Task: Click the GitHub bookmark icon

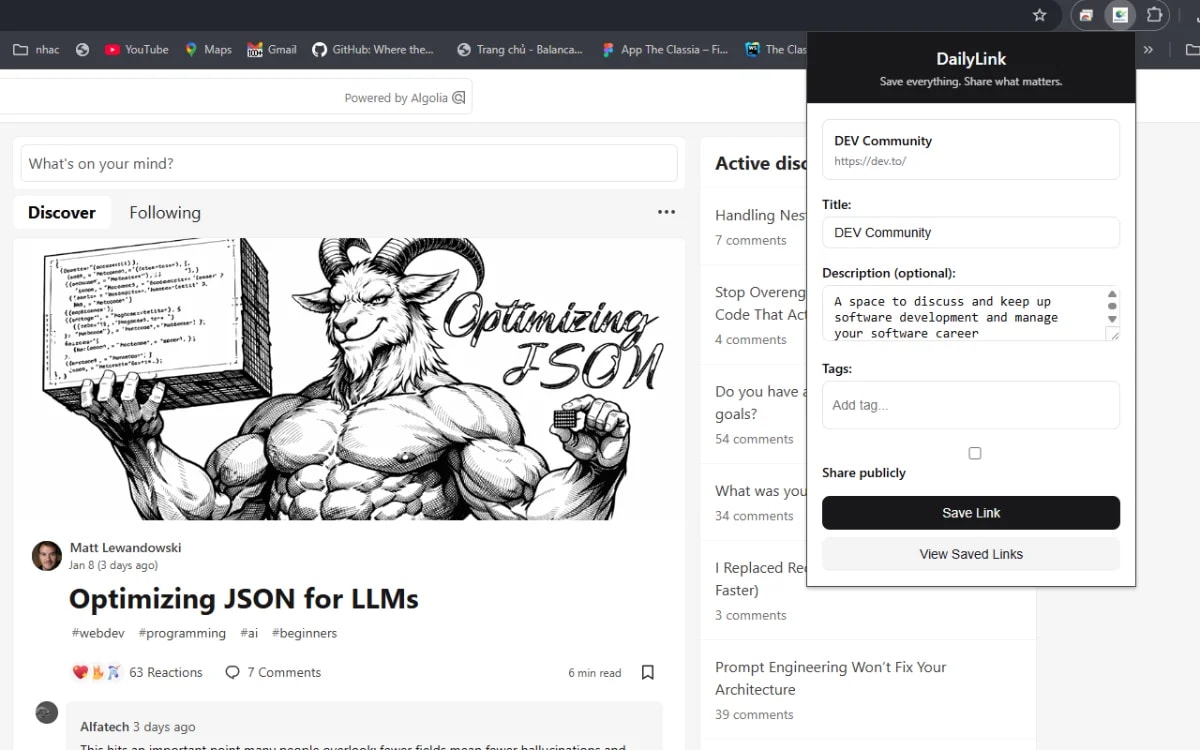Action: [x=319, y=49]
